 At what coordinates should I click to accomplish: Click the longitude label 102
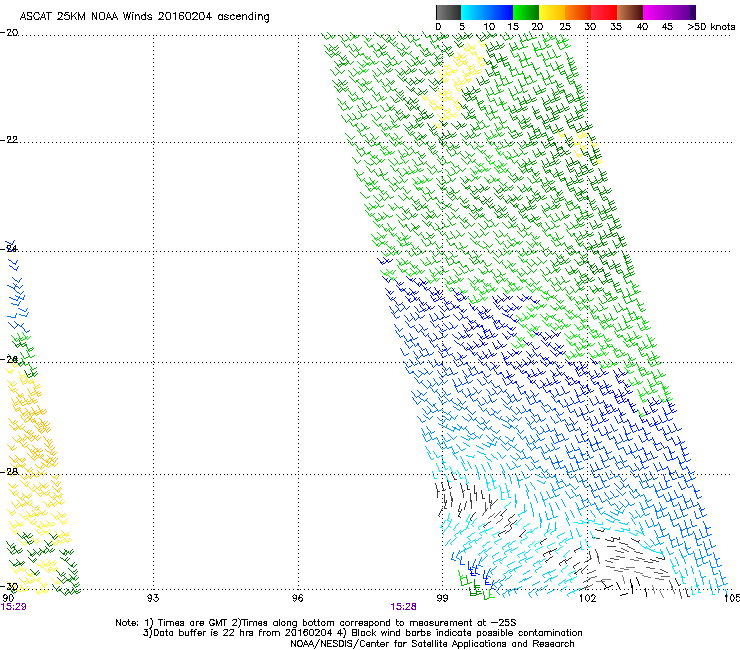(587, 598)
